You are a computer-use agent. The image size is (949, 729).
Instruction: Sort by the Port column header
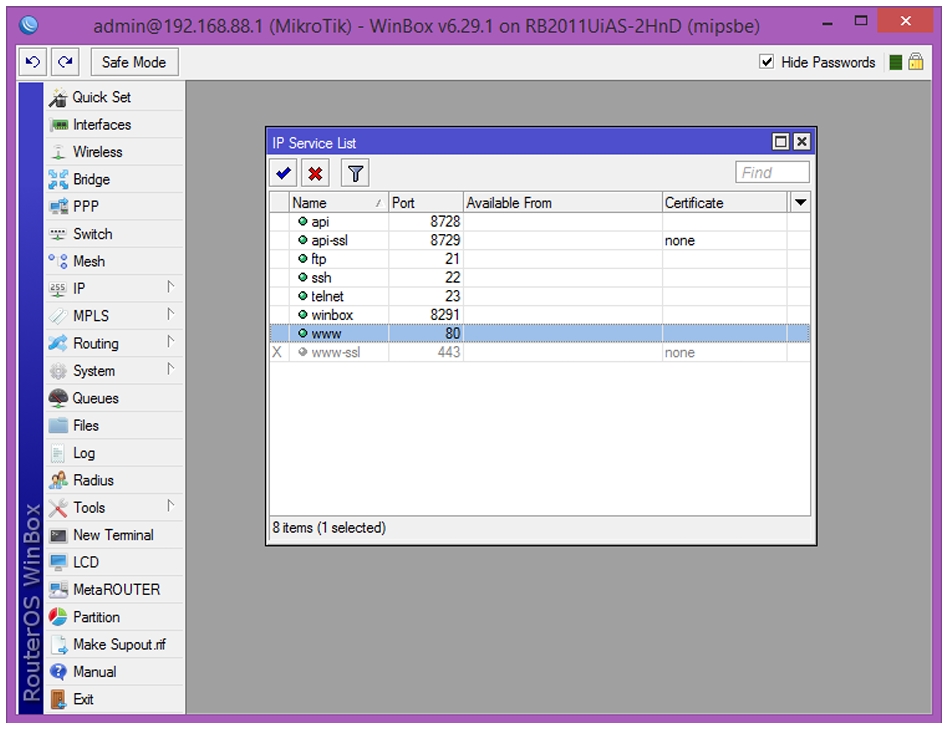[x=425, y=203]
